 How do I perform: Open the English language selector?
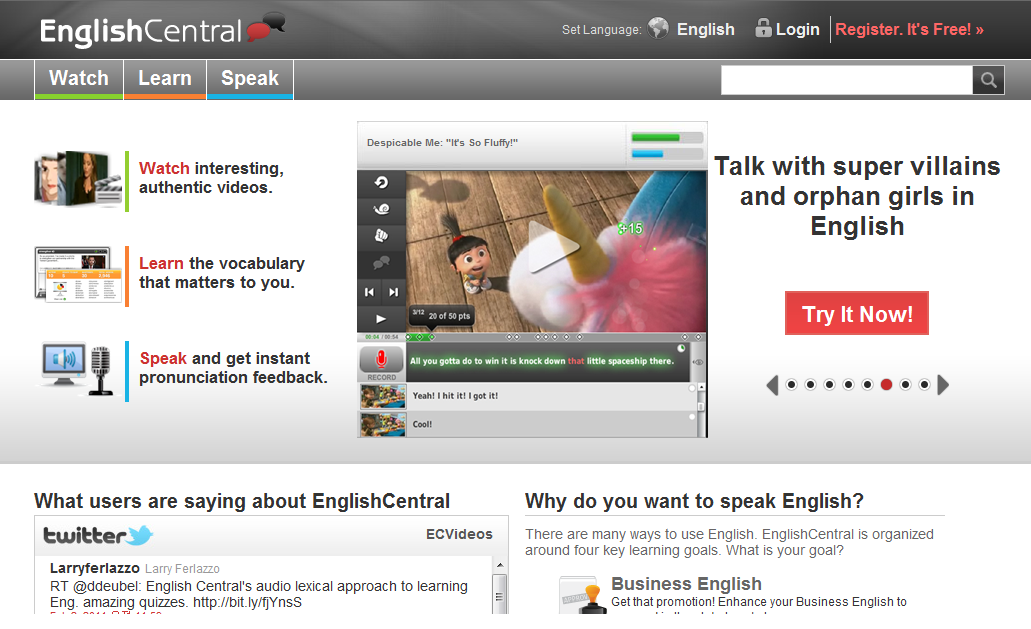point(706,29)
